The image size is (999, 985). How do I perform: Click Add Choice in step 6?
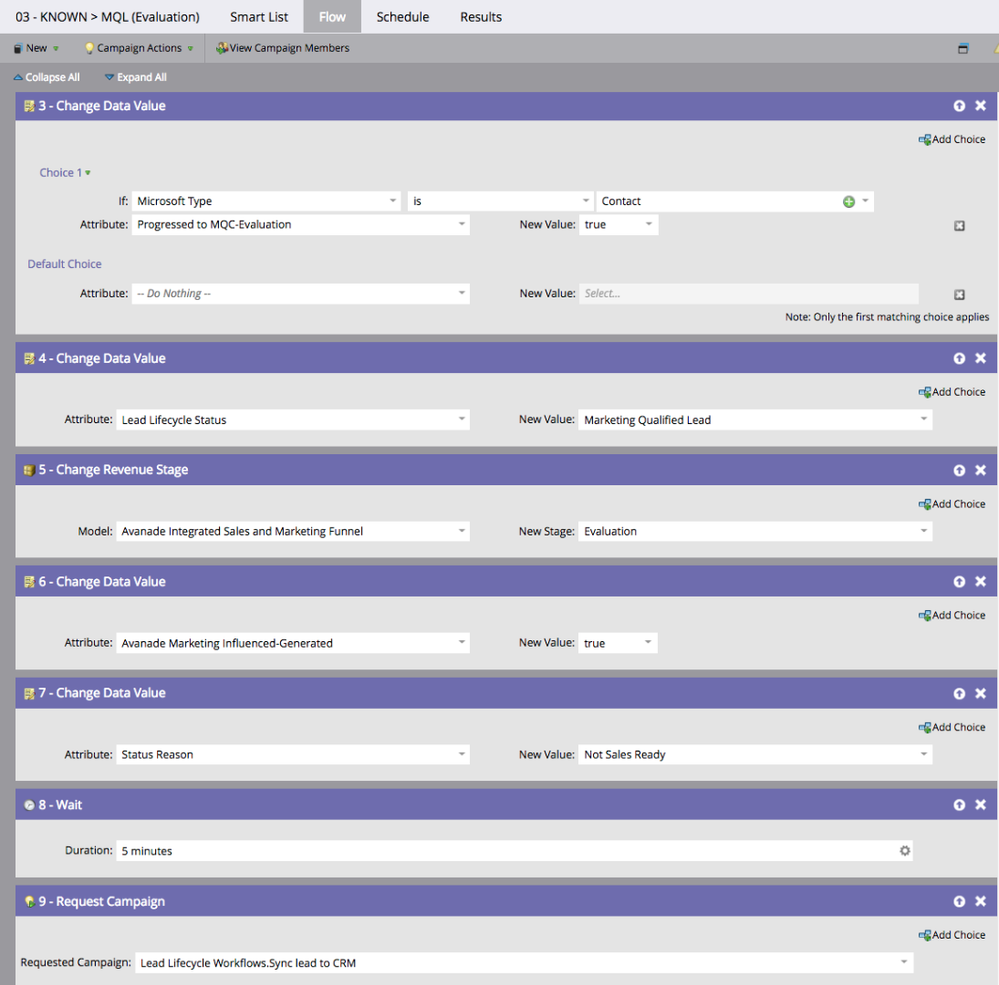952,615
